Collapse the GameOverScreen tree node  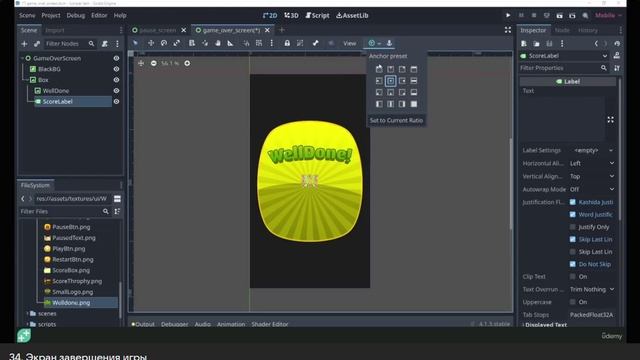tap(22, 58)
